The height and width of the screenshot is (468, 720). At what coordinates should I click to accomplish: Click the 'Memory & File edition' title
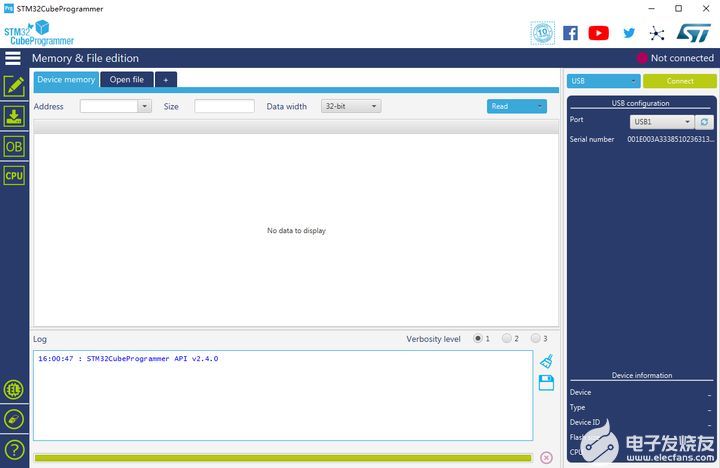point(85,58)
